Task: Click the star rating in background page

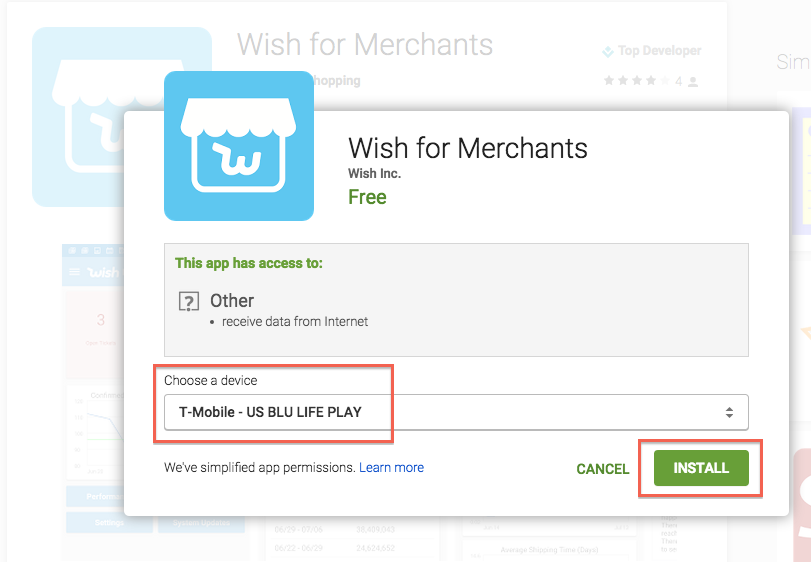Action: (x=637, y=81)
